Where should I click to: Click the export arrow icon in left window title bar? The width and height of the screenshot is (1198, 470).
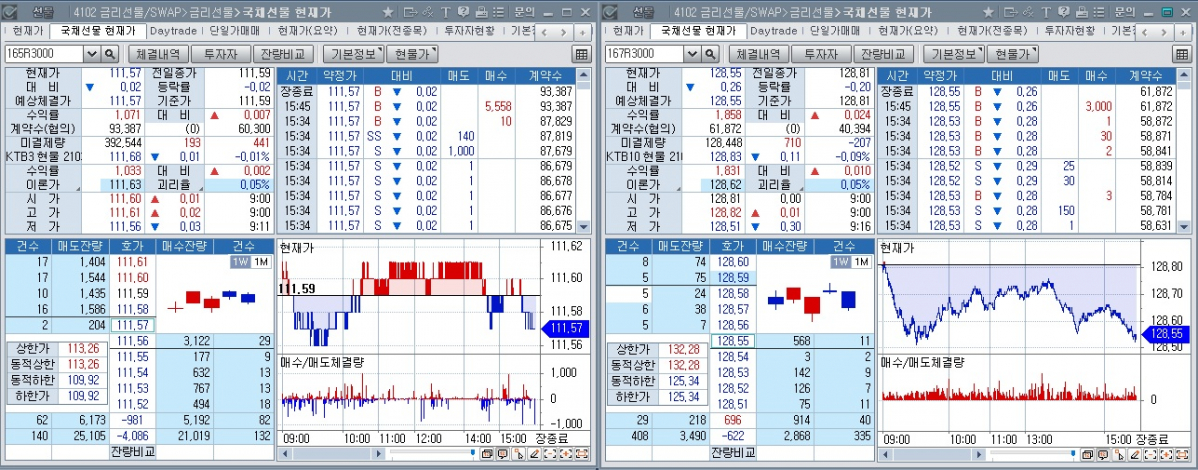(410, 12)
